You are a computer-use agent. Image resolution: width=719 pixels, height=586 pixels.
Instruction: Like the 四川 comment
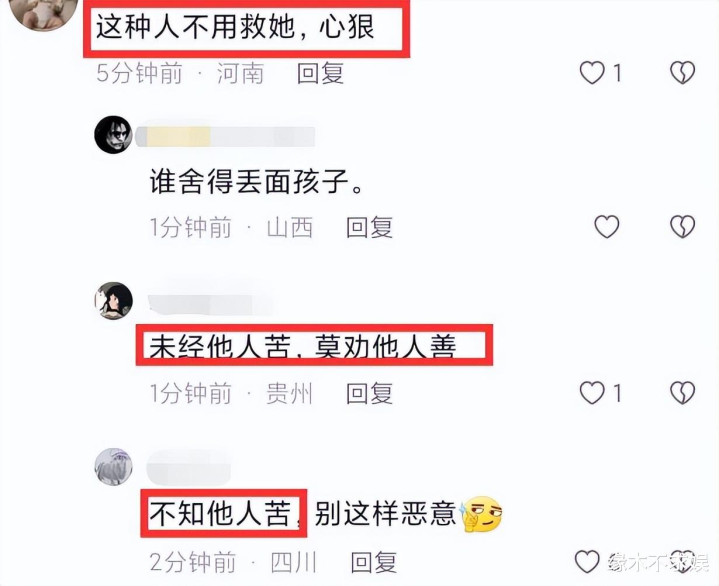587,562
